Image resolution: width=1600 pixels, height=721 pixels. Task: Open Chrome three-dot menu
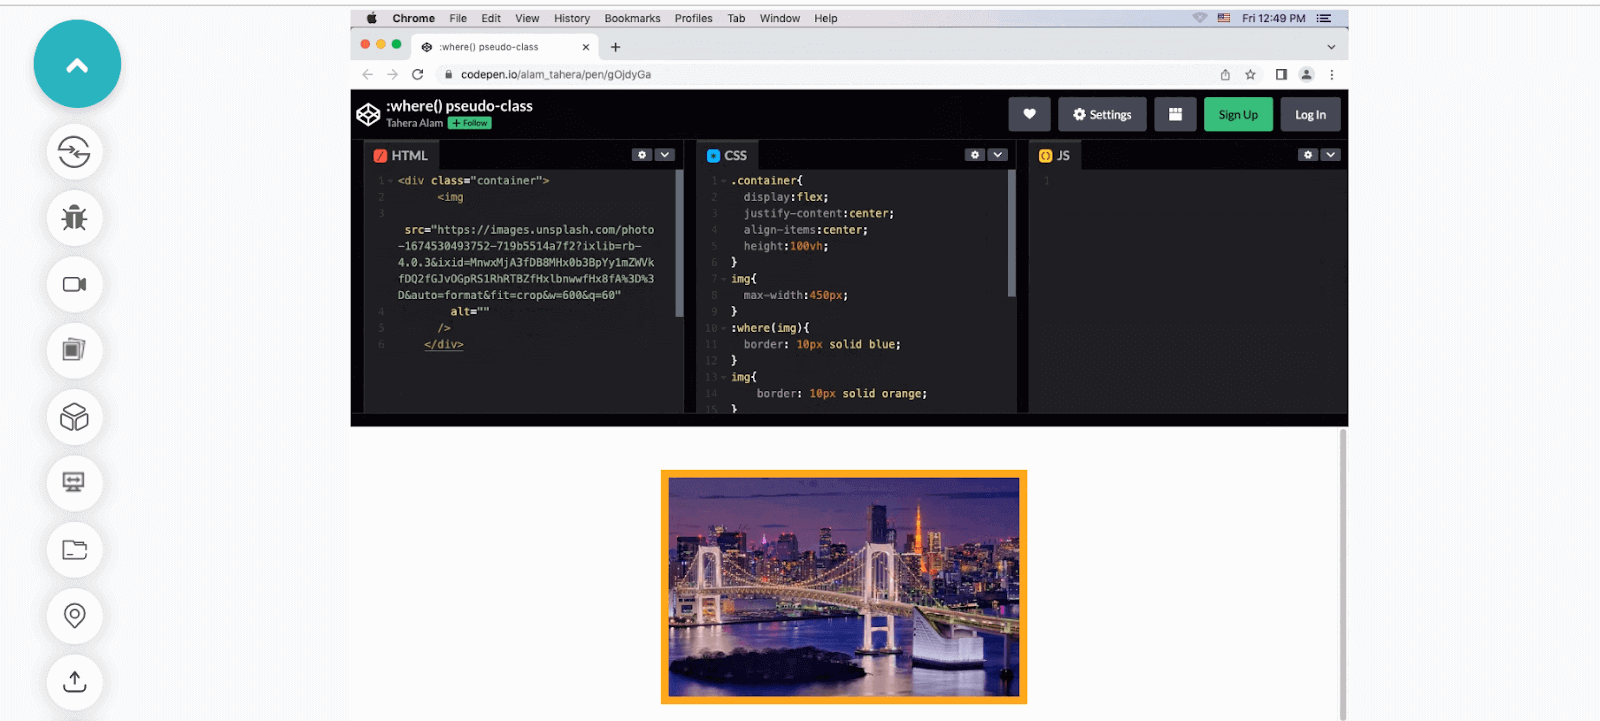pos(1332,74)
